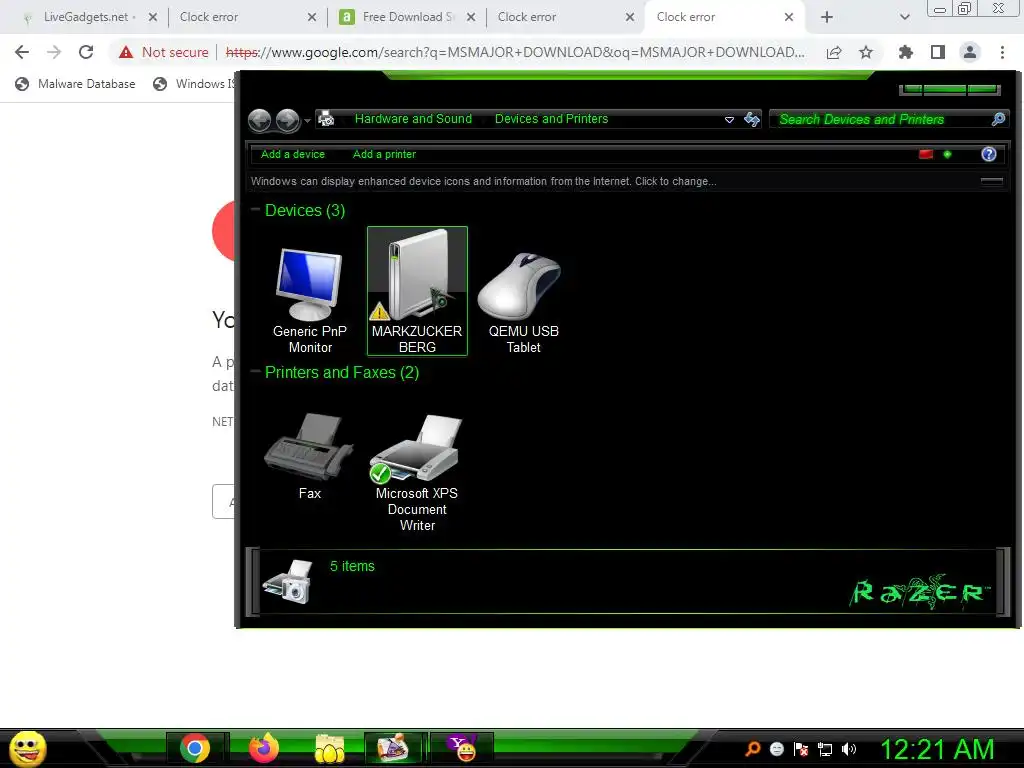1024x768 pixels.
Task: Open Chrome three-dot menu
Action: 1002,52
